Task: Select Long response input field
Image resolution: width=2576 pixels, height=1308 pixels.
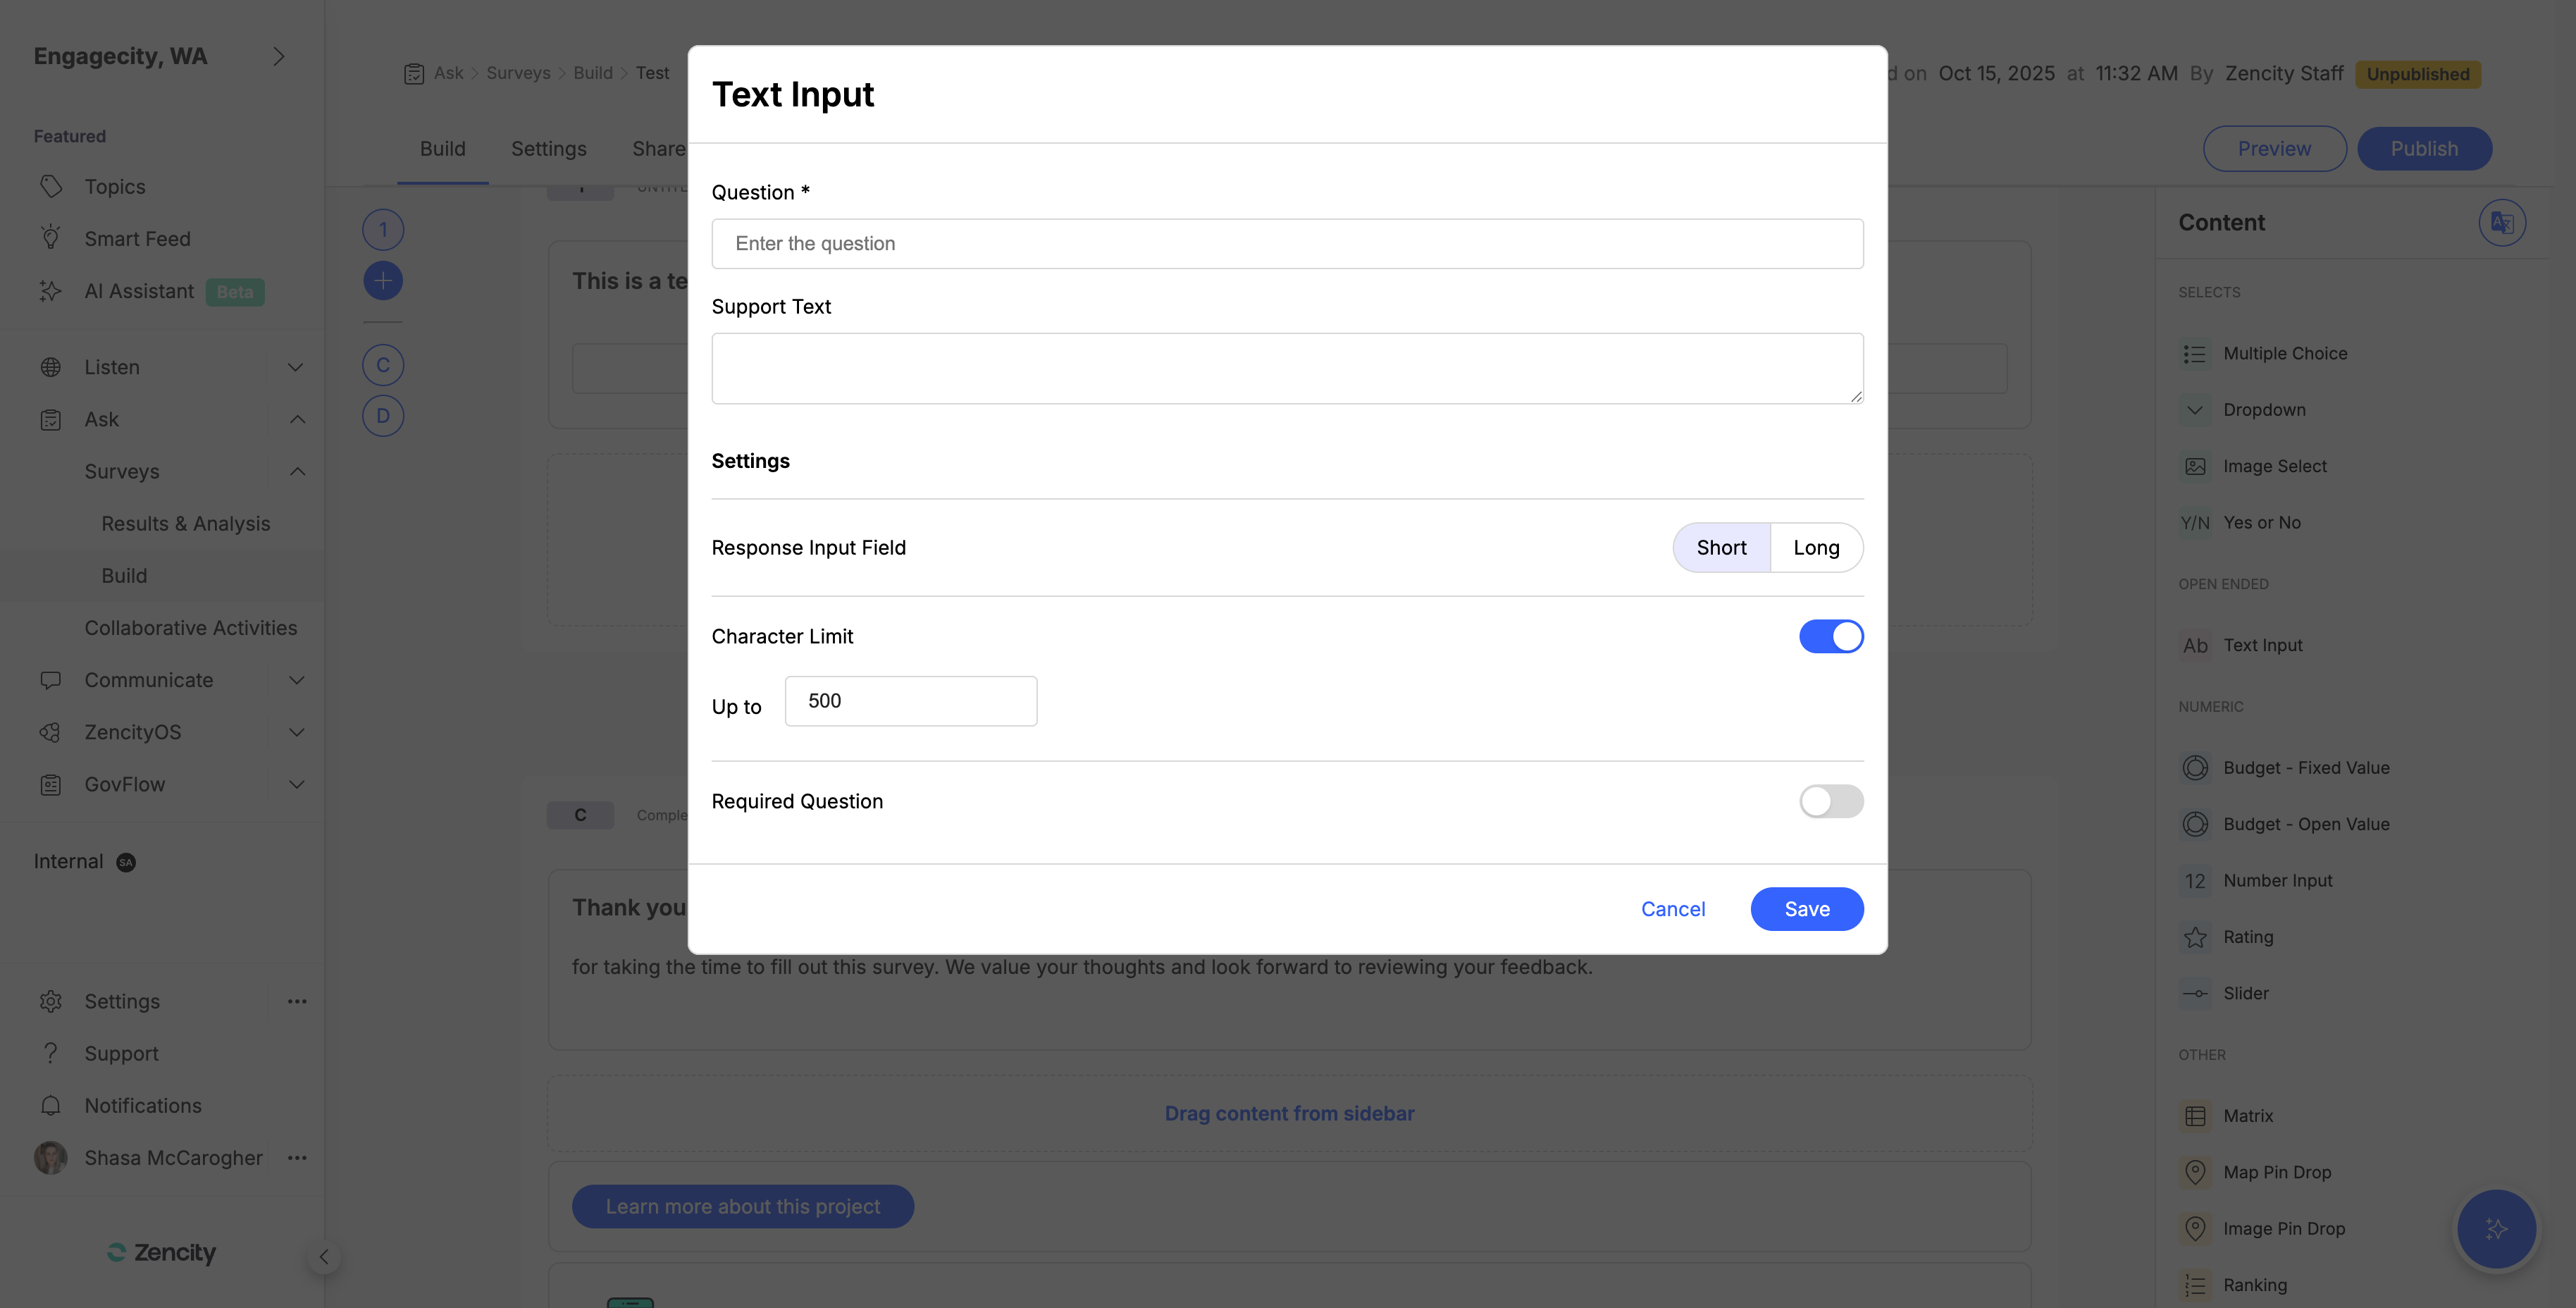Action: [x=1815, y=547]
